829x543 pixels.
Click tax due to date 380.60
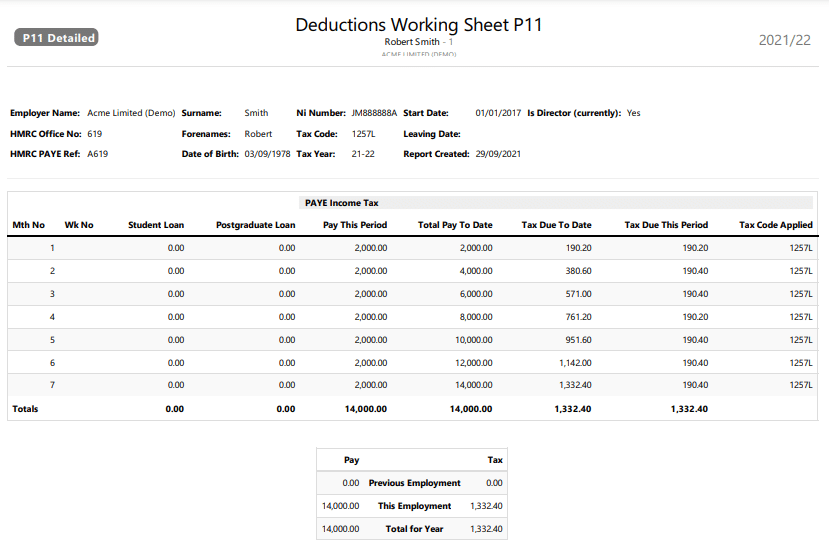coord(578,271)
